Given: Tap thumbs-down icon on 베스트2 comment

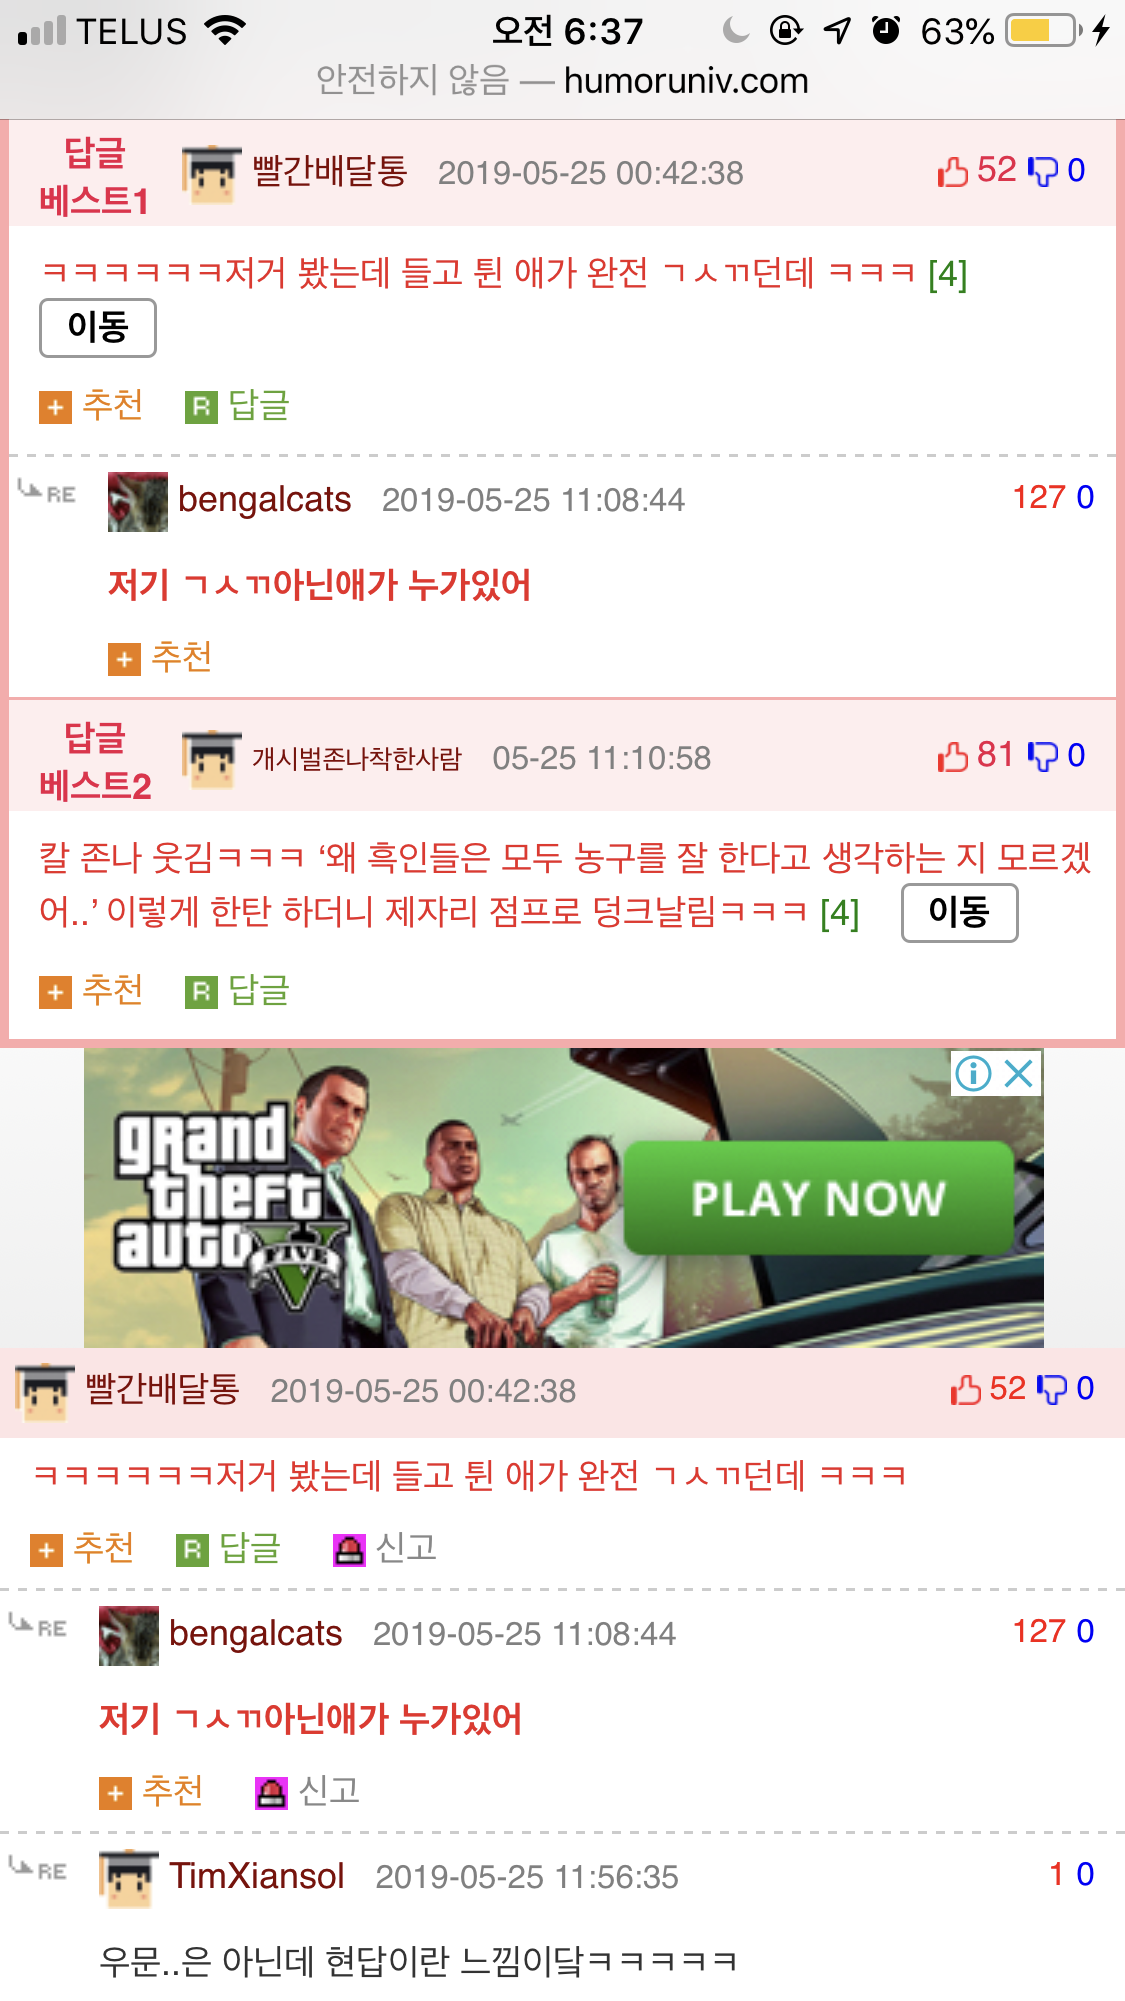Looking at the screenshot, I should (1043, 757).
